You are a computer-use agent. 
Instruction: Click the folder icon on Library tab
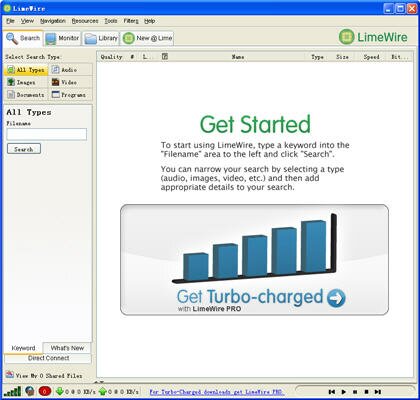point(90,39)
